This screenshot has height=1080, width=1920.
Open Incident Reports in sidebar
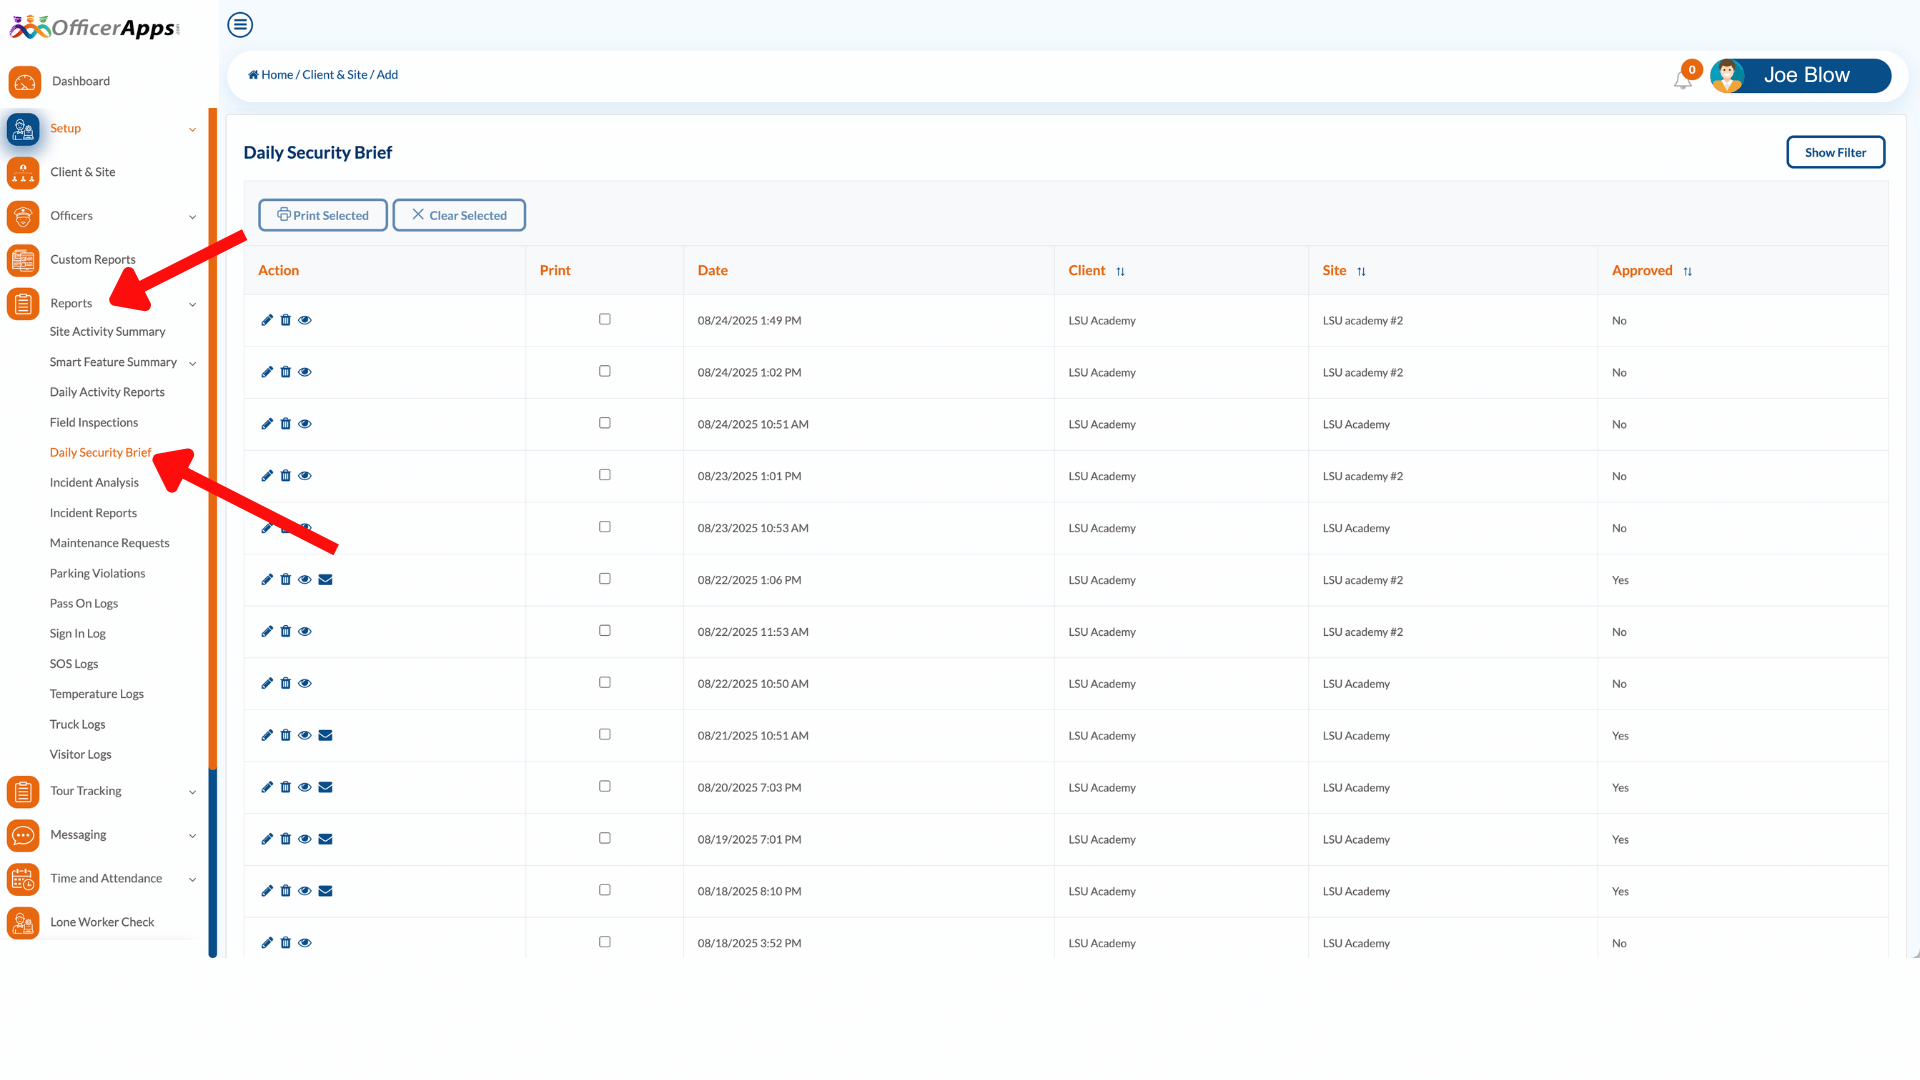[x=93, y=513]
